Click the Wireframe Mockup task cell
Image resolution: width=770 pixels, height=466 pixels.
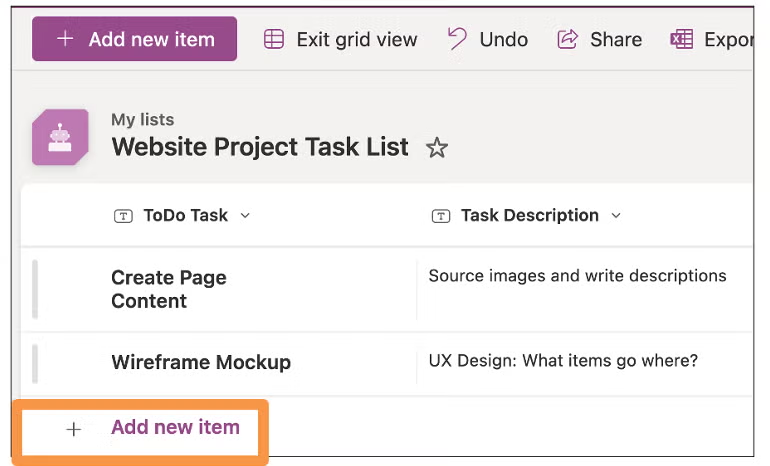[x=201, y=363]
